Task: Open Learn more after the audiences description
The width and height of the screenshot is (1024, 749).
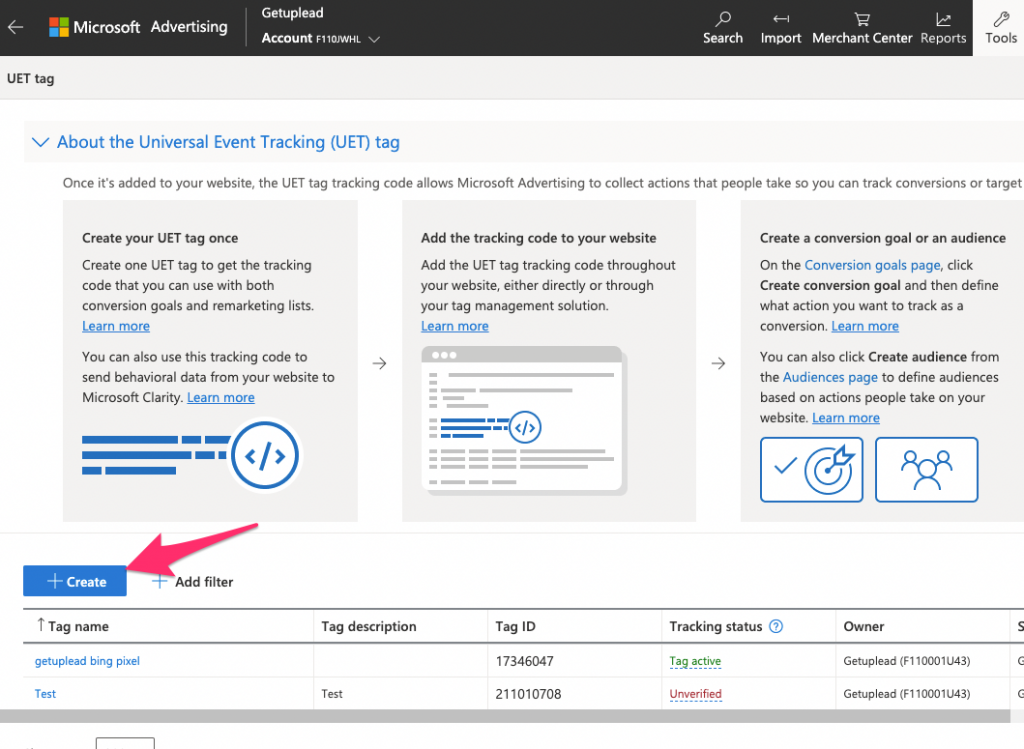Action: [846, 418]
